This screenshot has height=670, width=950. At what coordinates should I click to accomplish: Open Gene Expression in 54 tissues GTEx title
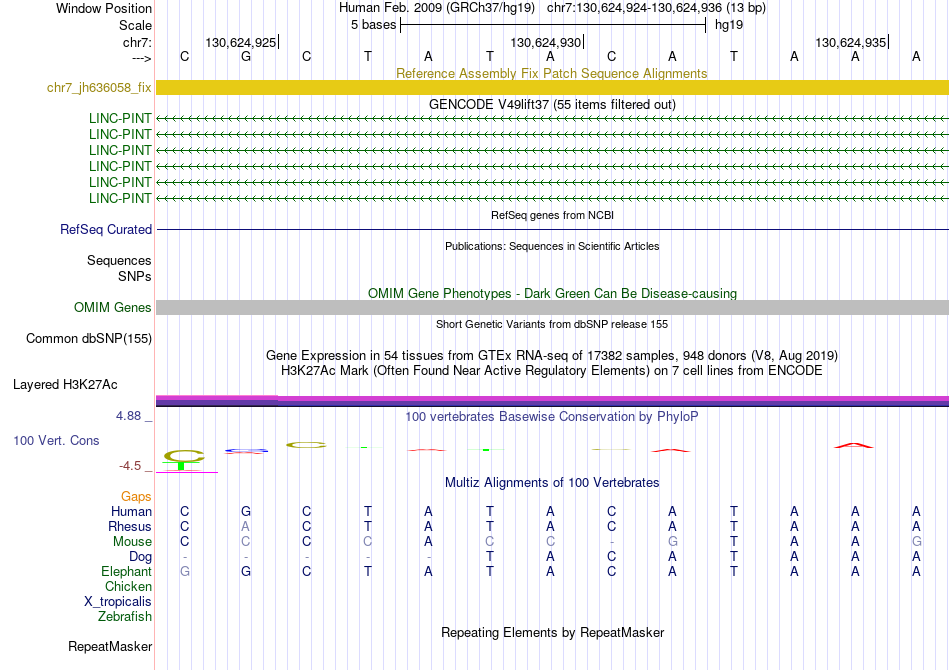tap(552, 355)
